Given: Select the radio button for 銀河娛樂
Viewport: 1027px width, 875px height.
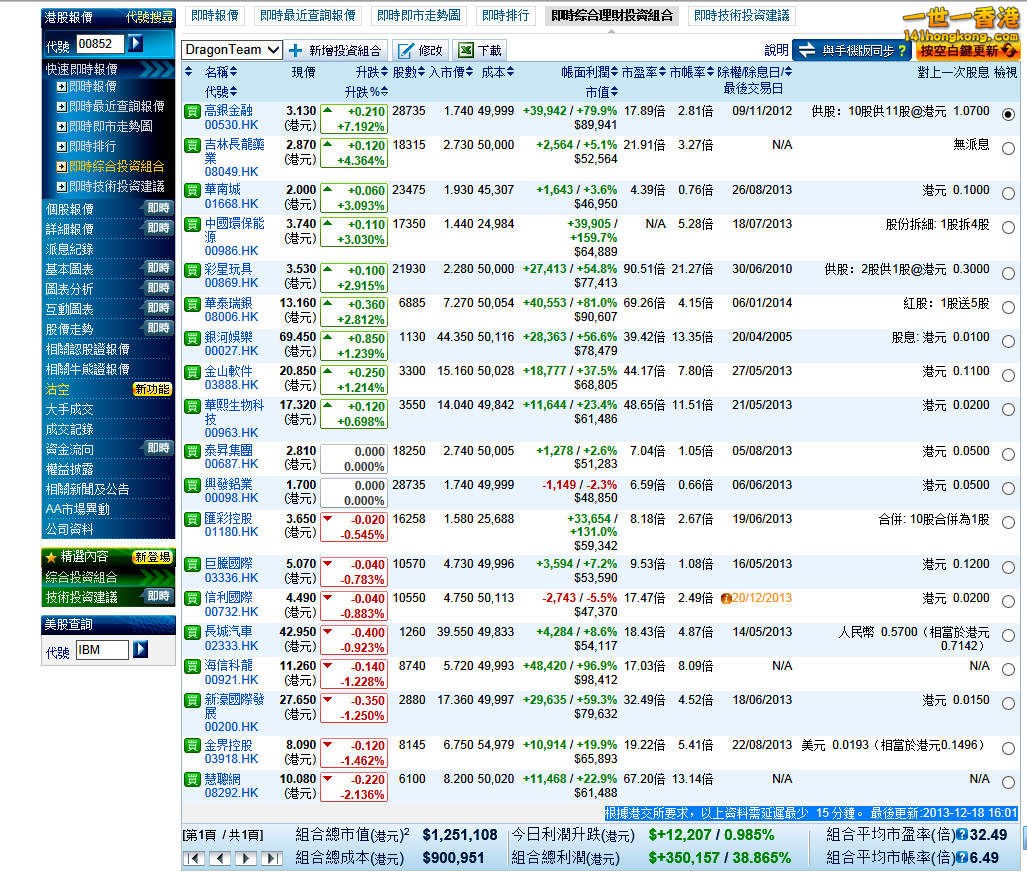Looking at the screenshot, I should coord(1008,341).
